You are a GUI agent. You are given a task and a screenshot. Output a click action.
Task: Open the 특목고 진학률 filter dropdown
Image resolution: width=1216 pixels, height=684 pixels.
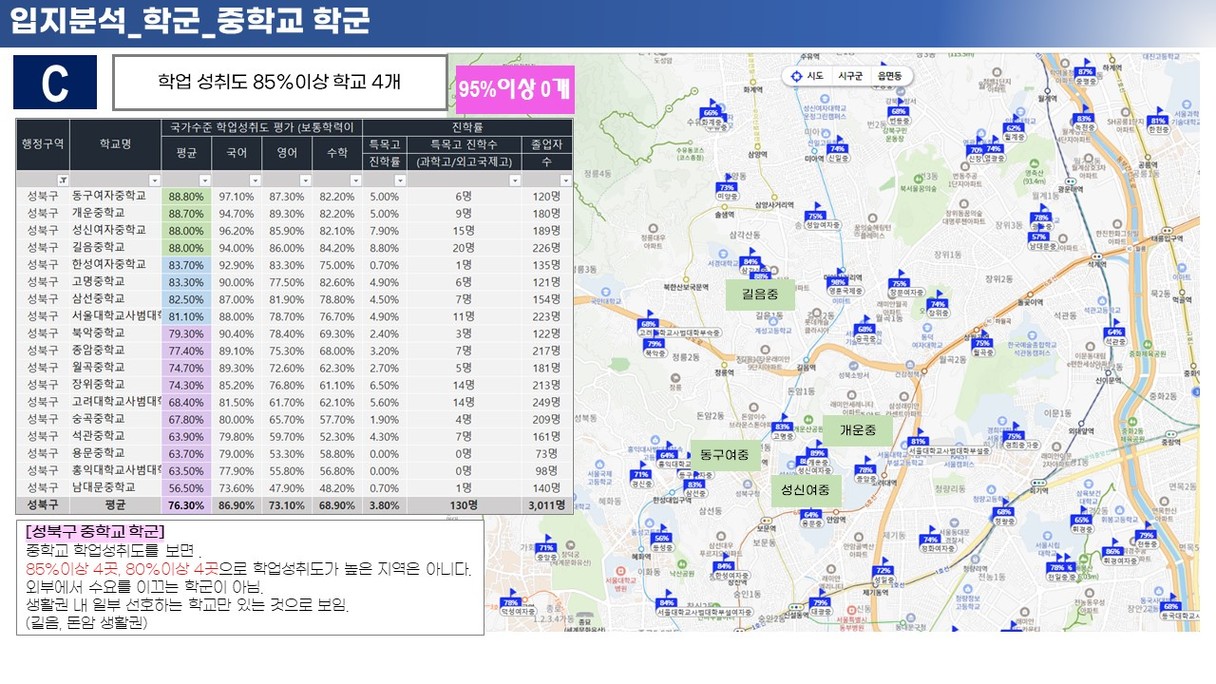[x=401, y=181]
